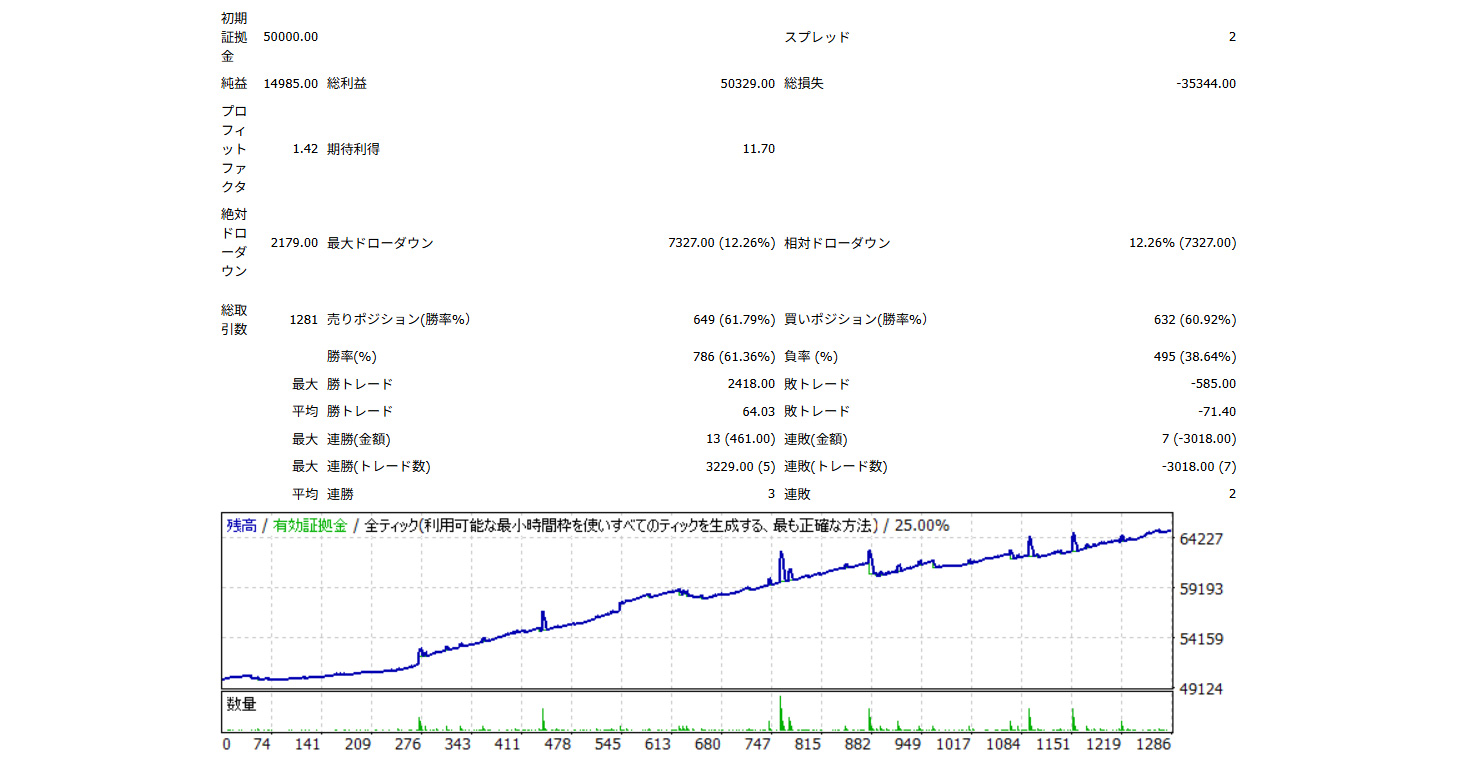The width and height of the screenshot is (1460, 762).
Task: Click the total trades value 1281
Action: [x=304, y=320]
